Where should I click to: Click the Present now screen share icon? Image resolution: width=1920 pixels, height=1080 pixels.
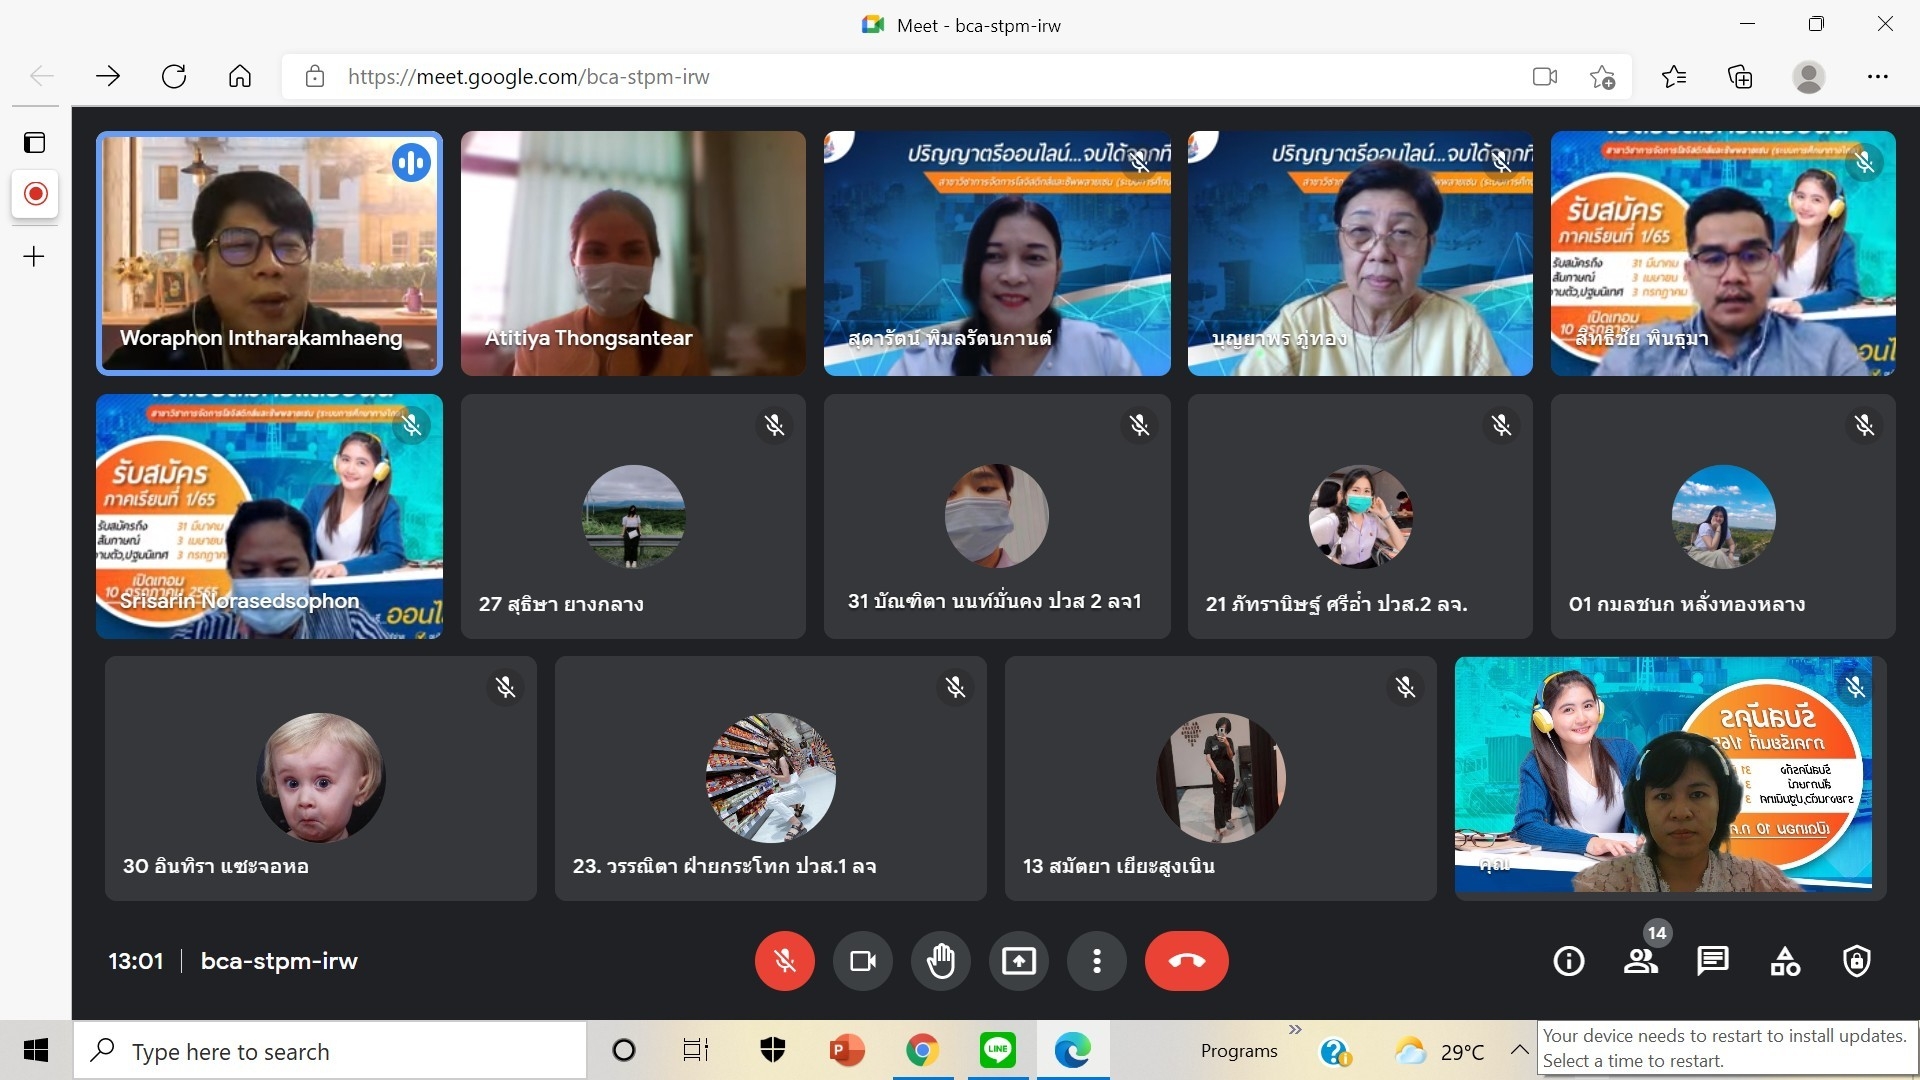1018,961
